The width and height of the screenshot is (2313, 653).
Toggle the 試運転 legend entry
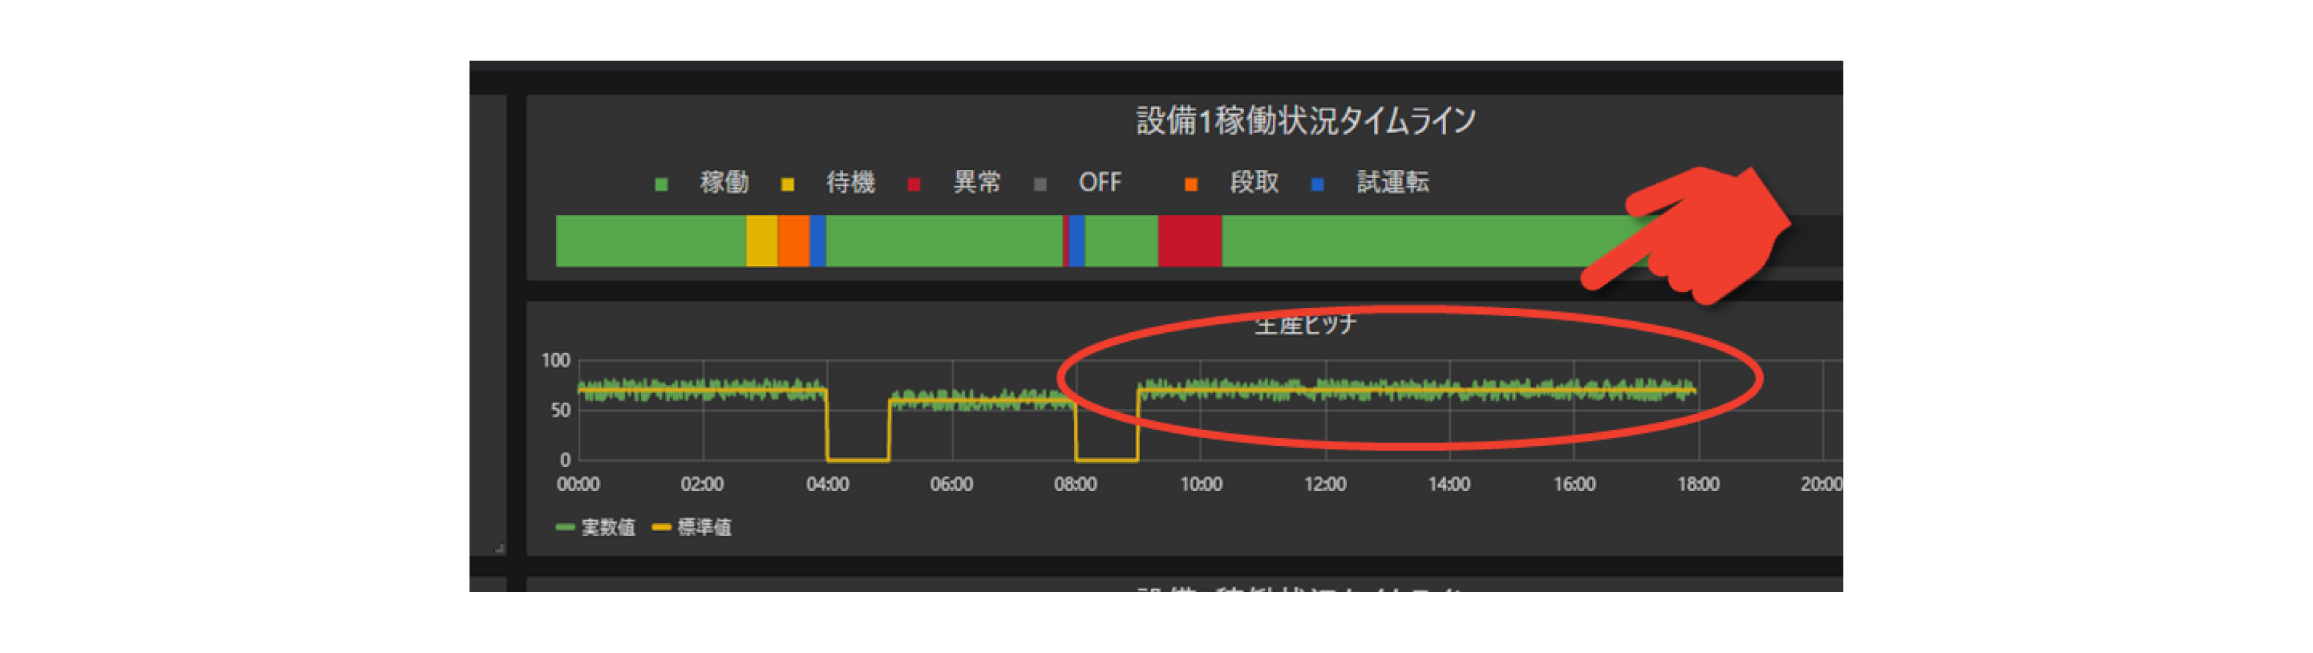tap(1392, 182)
